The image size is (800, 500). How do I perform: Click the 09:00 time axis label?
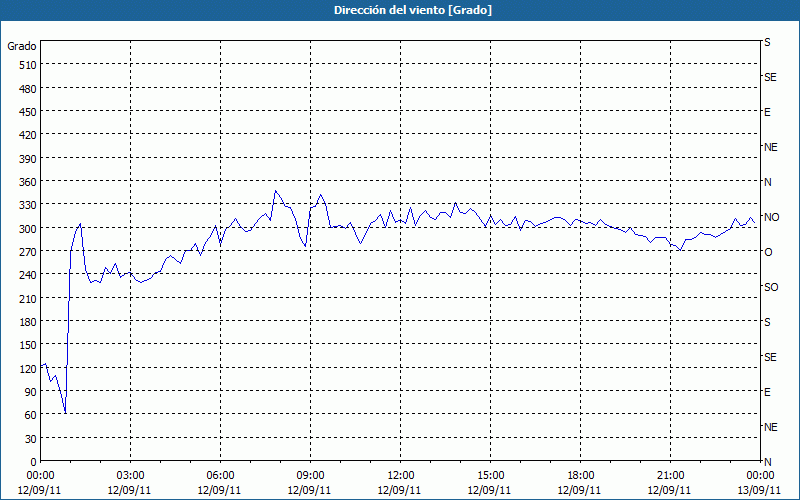pyautogui.click(x=310, y=476)
